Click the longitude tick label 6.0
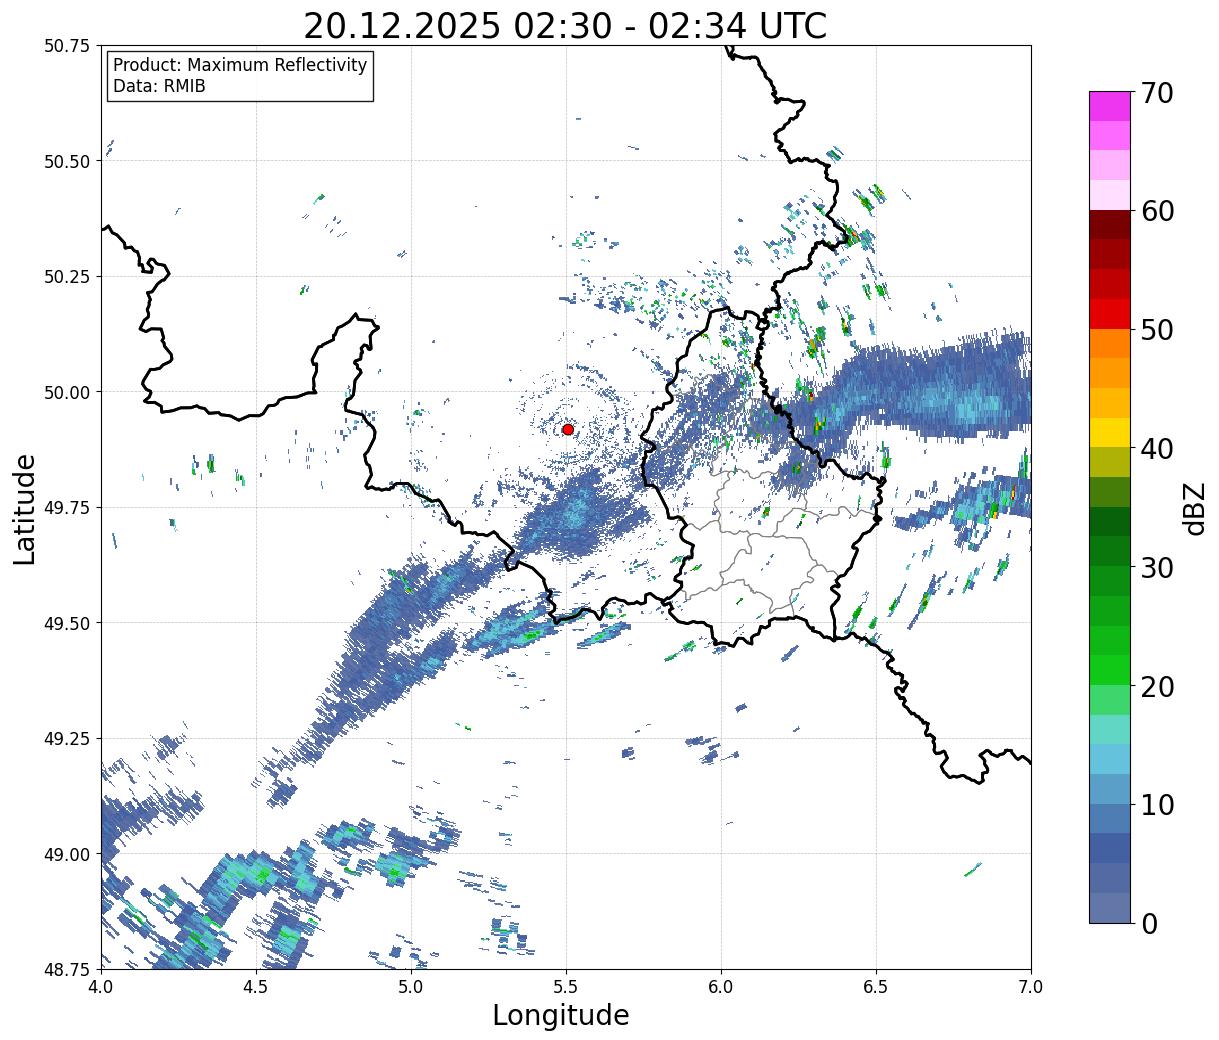1219x1040 pixels. coord(721,987)
